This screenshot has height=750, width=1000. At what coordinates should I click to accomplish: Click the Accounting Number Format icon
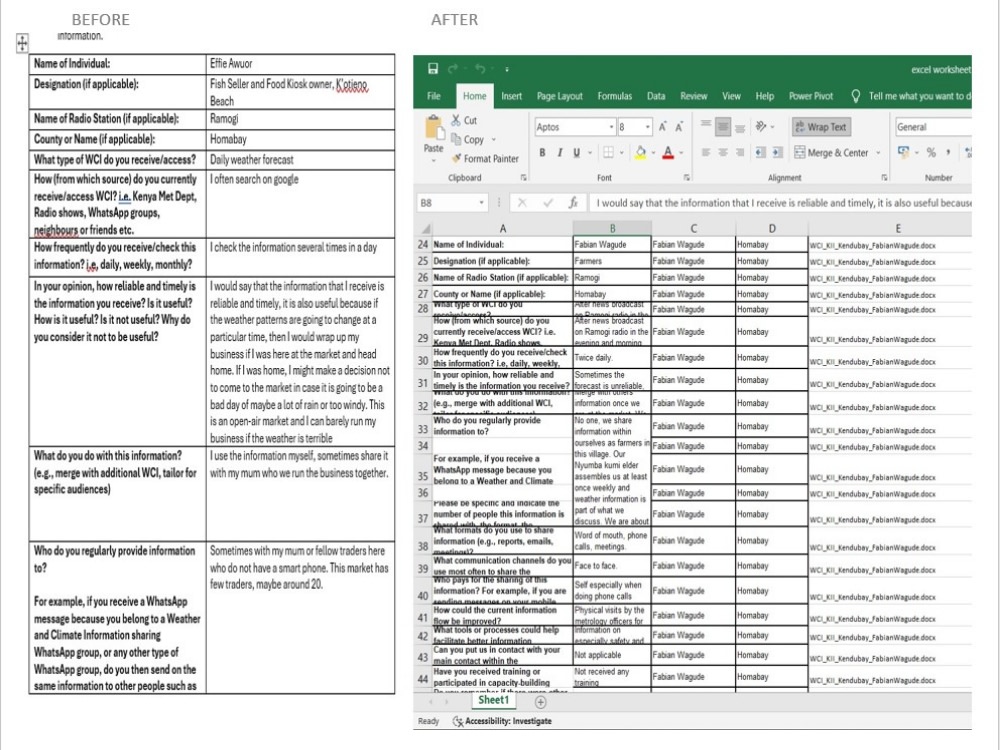(x=904, y=152)
